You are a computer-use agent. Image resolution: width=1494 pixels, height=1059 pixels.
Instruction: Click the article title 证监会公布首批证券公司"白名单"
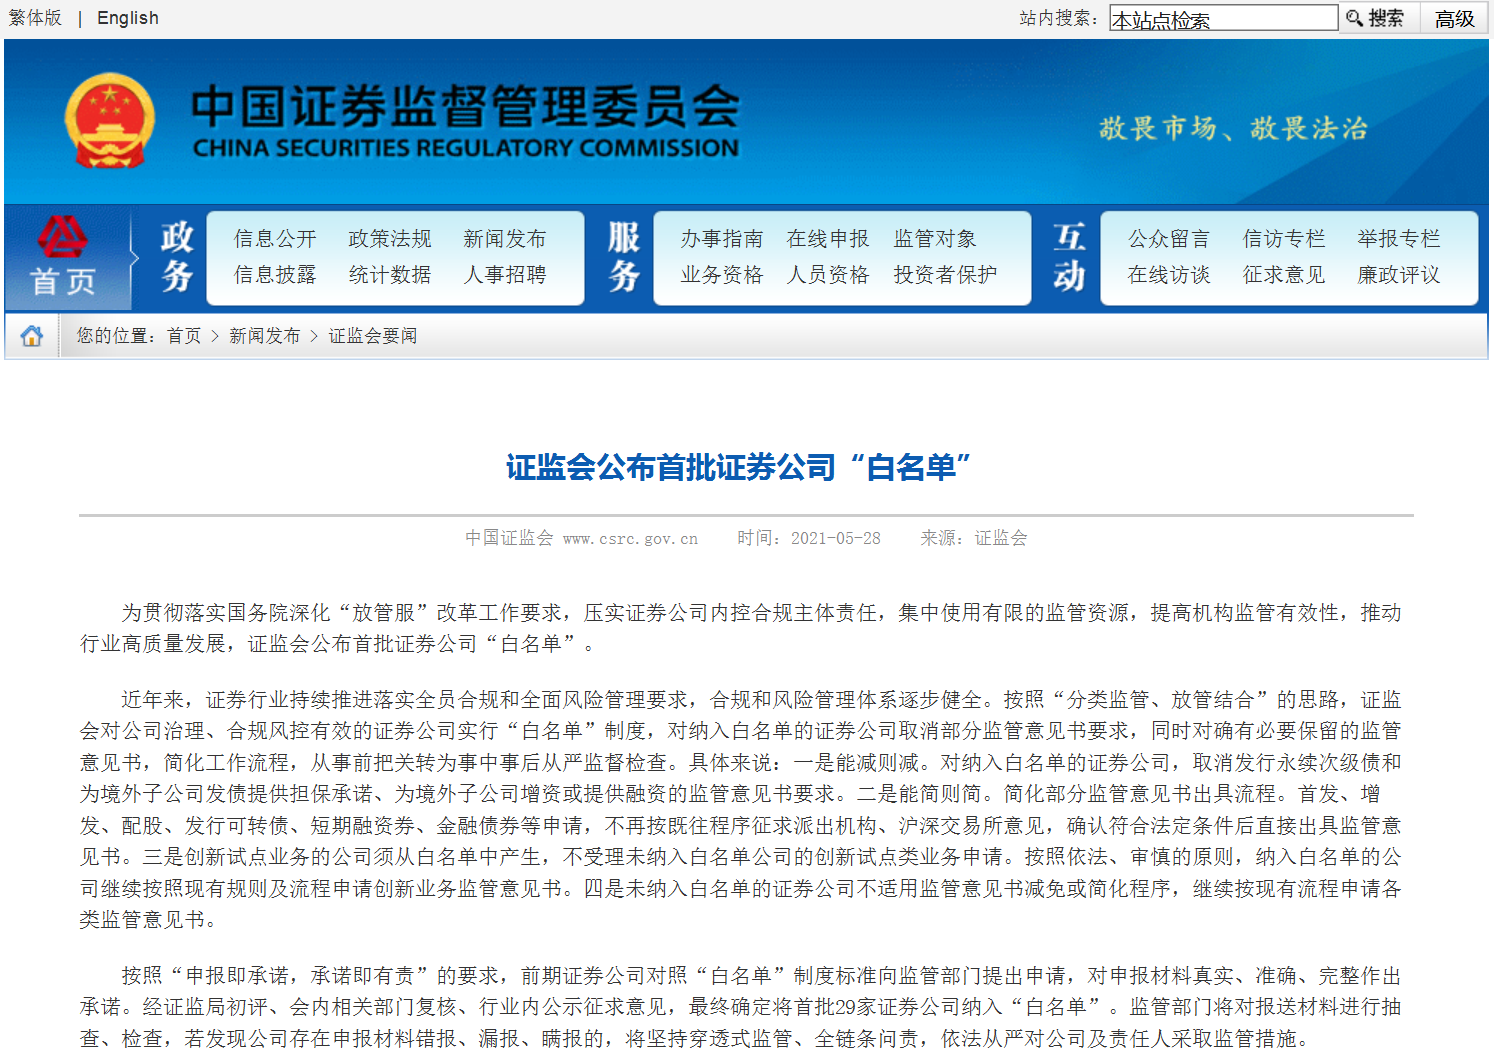click(738, 467)
